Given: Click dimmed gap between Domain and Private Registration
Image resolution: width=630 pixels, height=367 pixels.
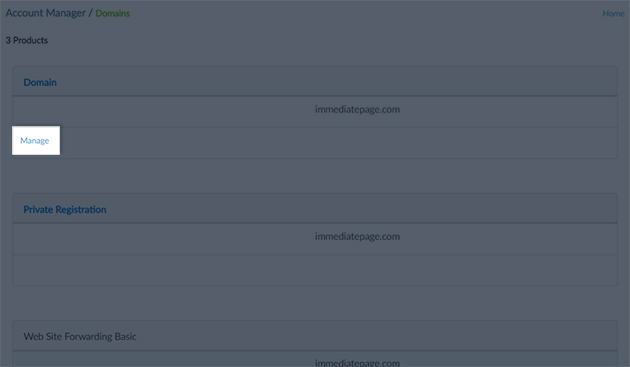Looking at the screenshot, I should [315, 176].
